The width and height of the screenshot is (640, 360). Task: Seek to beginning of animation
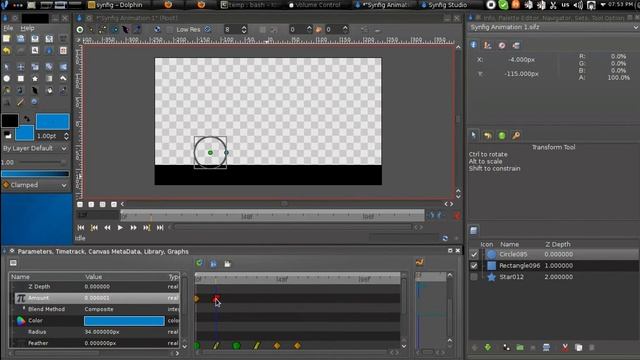pyautogui.click(x=81, y=228)
